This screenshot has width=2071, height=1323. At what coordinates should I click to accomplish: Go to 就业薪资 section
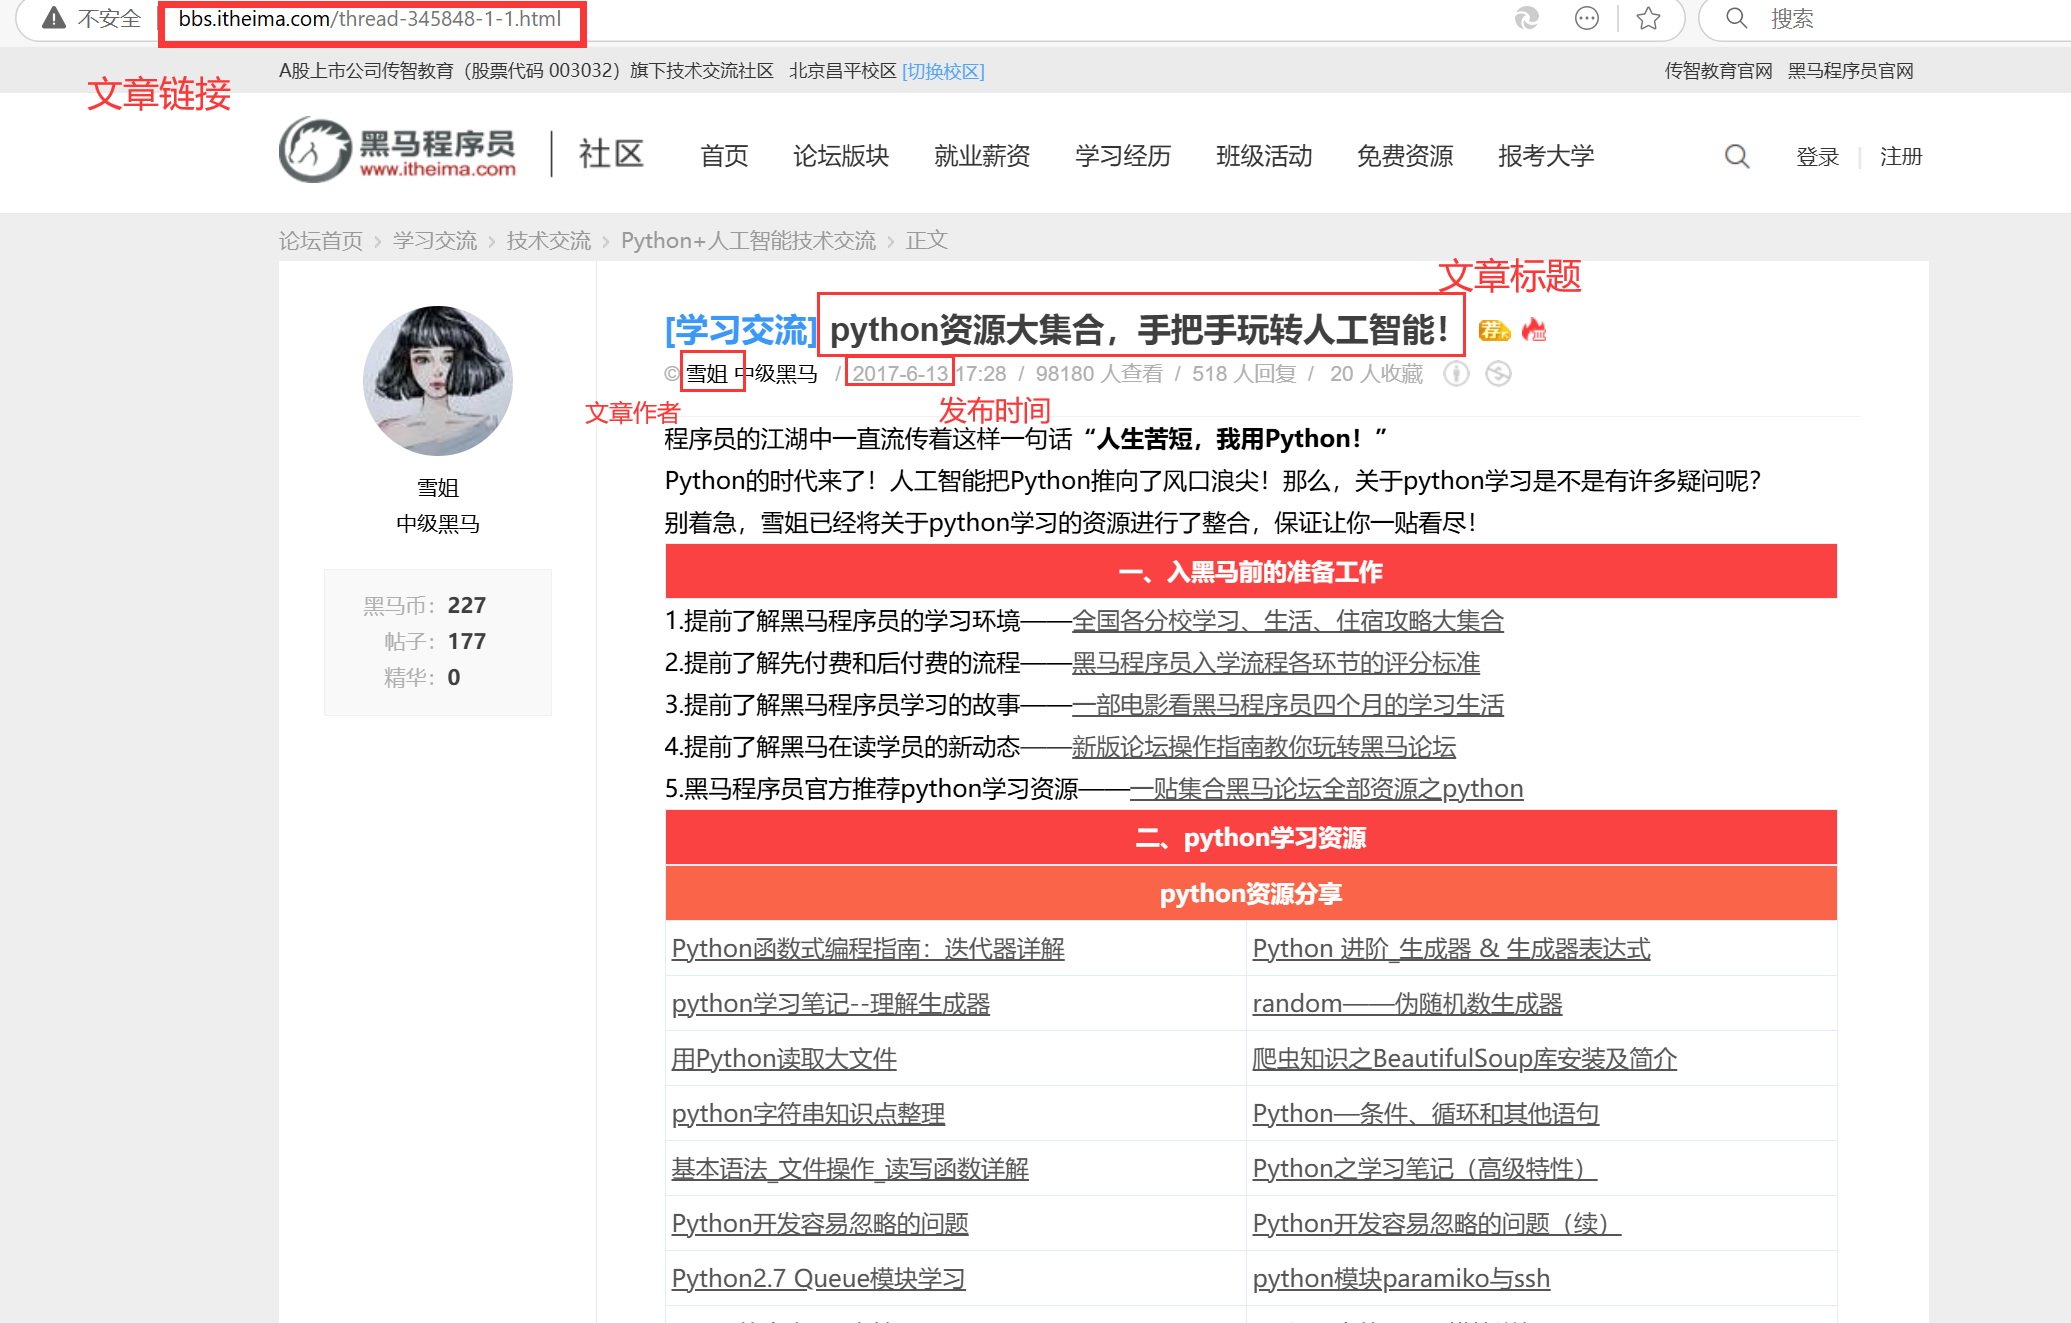coord(981,157)
